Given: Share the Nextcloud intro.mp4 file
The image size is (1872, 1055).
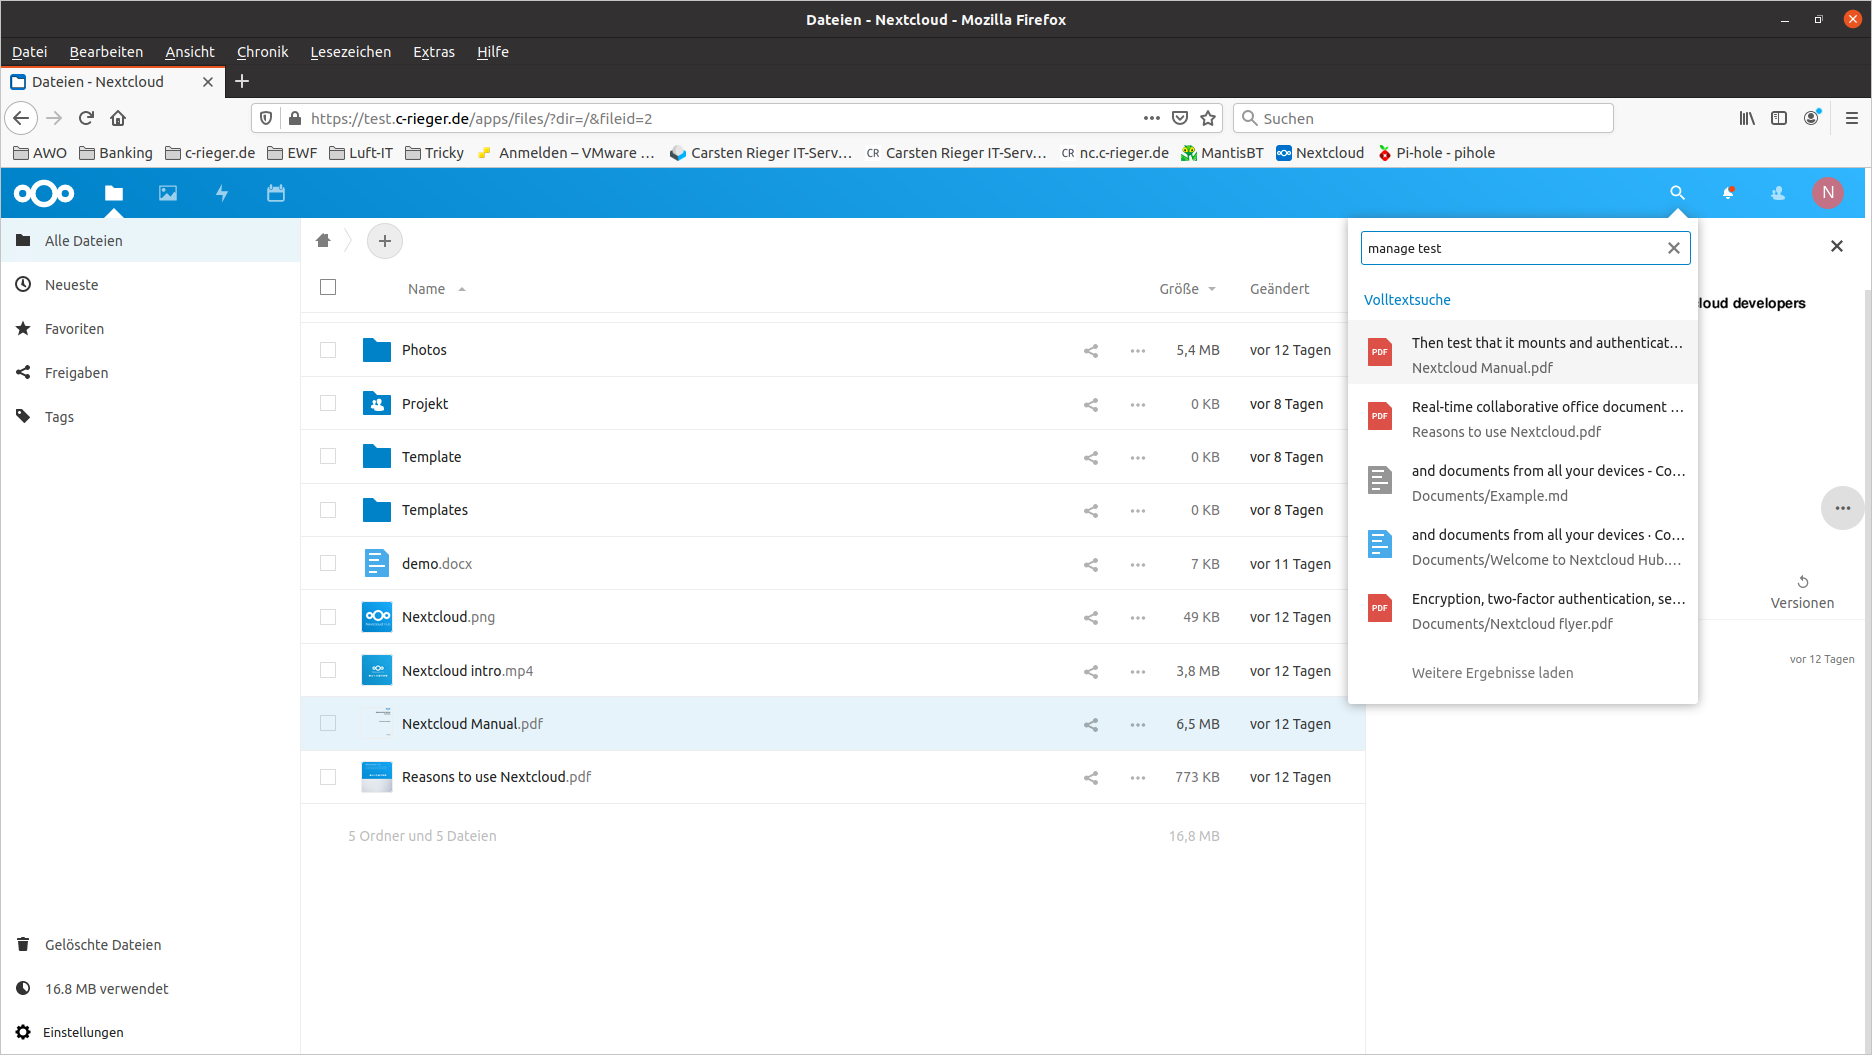Looking at the screenshot, I should click(x=1091, y=672).
